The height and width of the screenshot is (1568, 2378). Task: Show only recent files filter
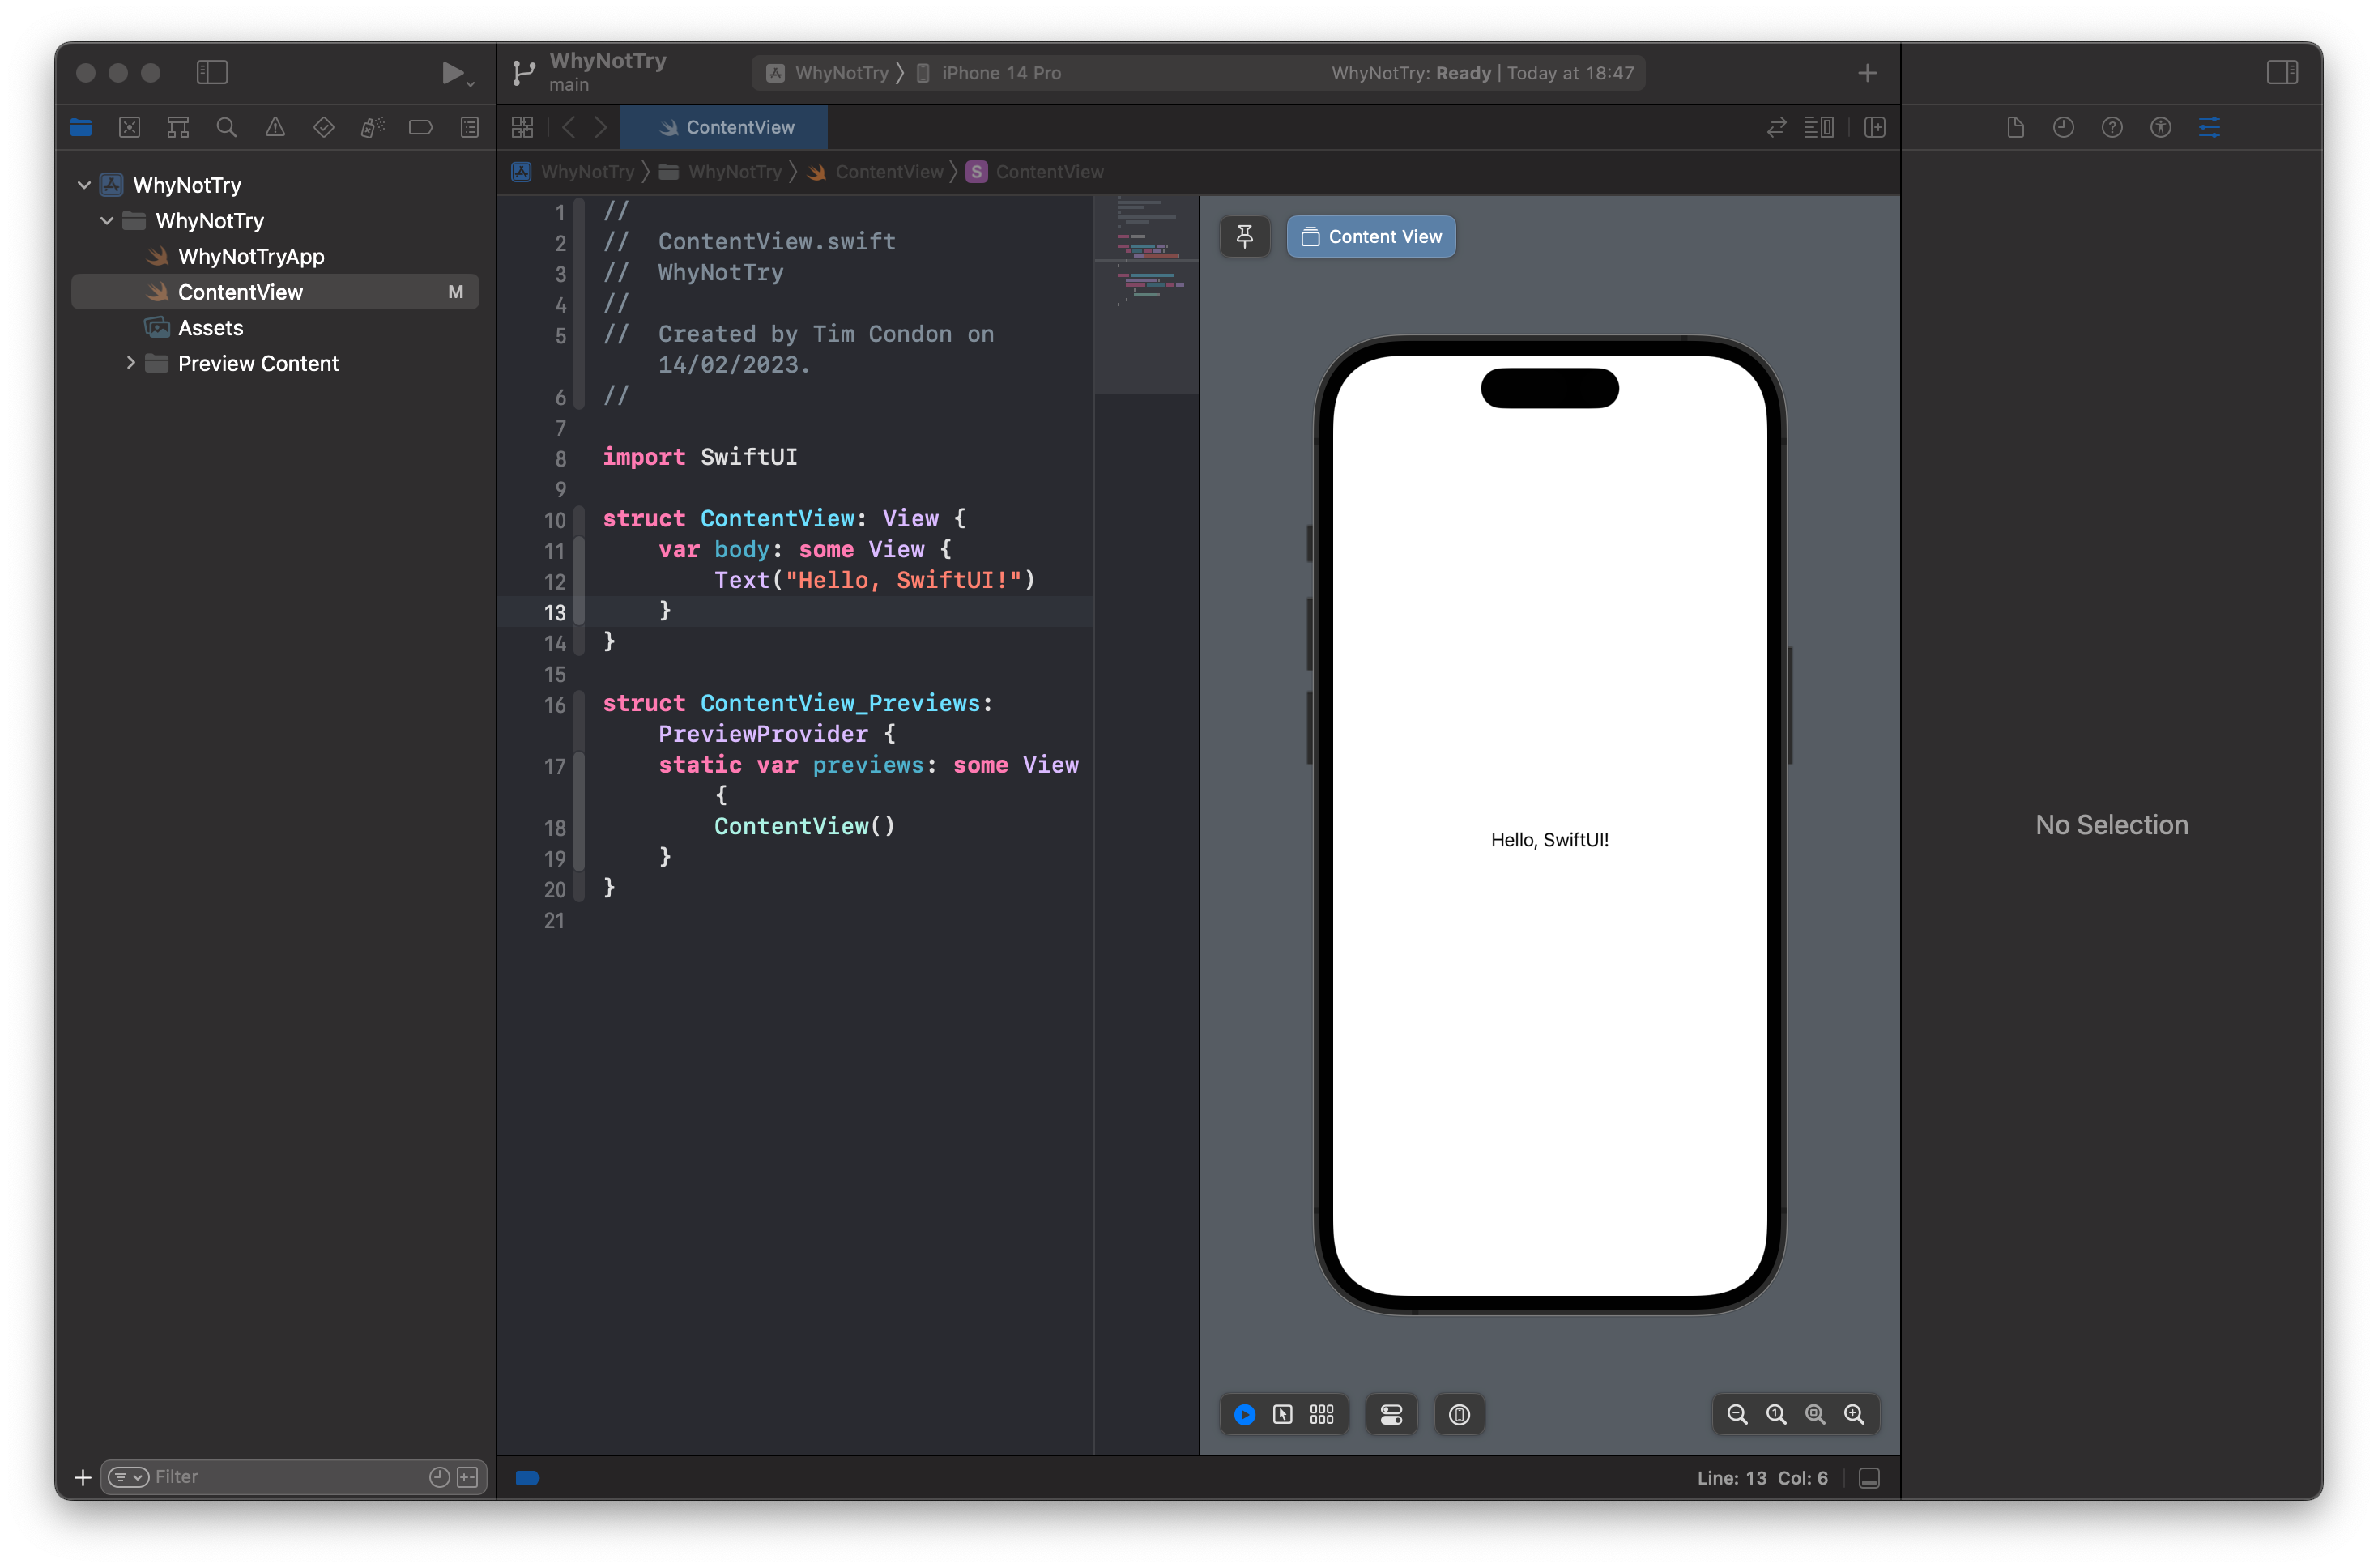pos(439,1477)
